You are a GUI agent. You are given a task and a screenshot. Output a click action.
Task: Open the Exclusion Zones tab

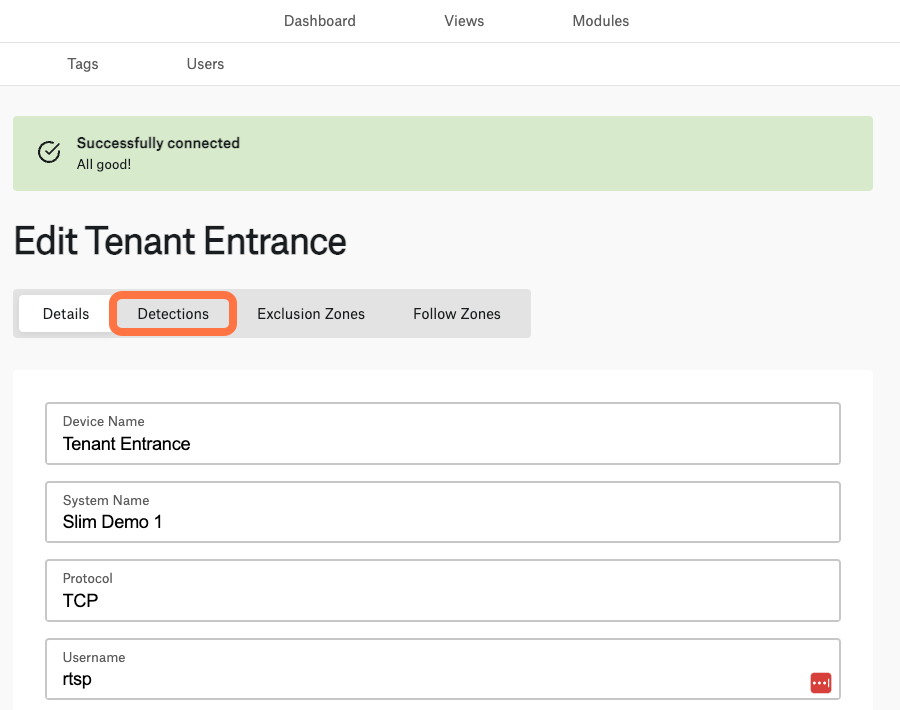click(311, 314)
